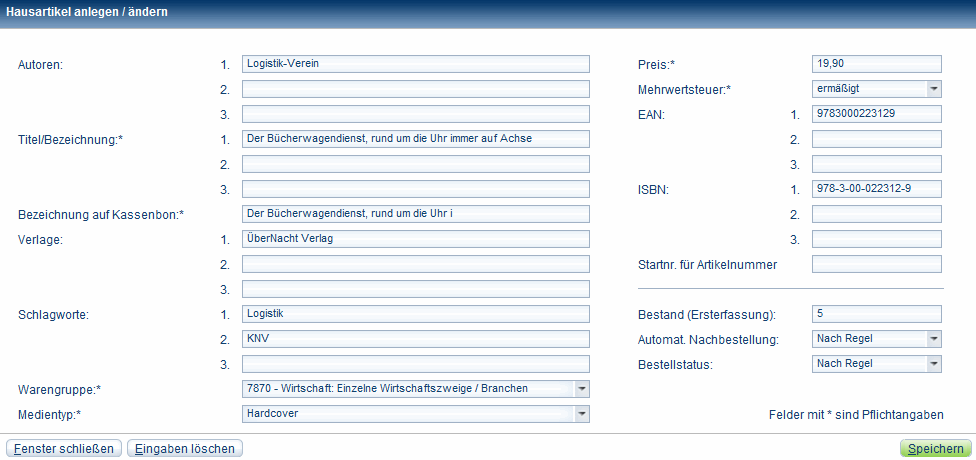This screenshot has width=976, height=460.
Task: Focus the first EAN field 9783000223129
Action: [x=876, y=114]
